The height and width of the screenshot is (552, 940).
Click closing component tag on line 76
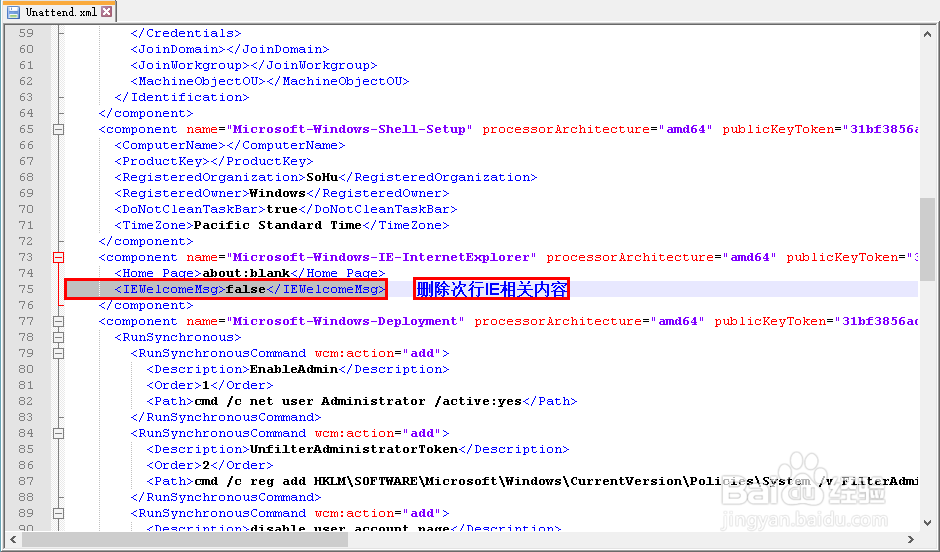pos(146,305)
